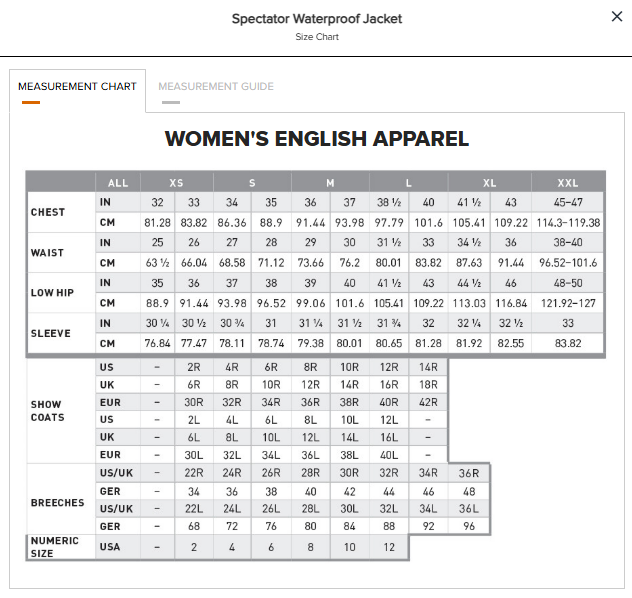Select the sleeve value 31 ¾
The height and width of the screenshot is (598, 632).
point(389,323)
